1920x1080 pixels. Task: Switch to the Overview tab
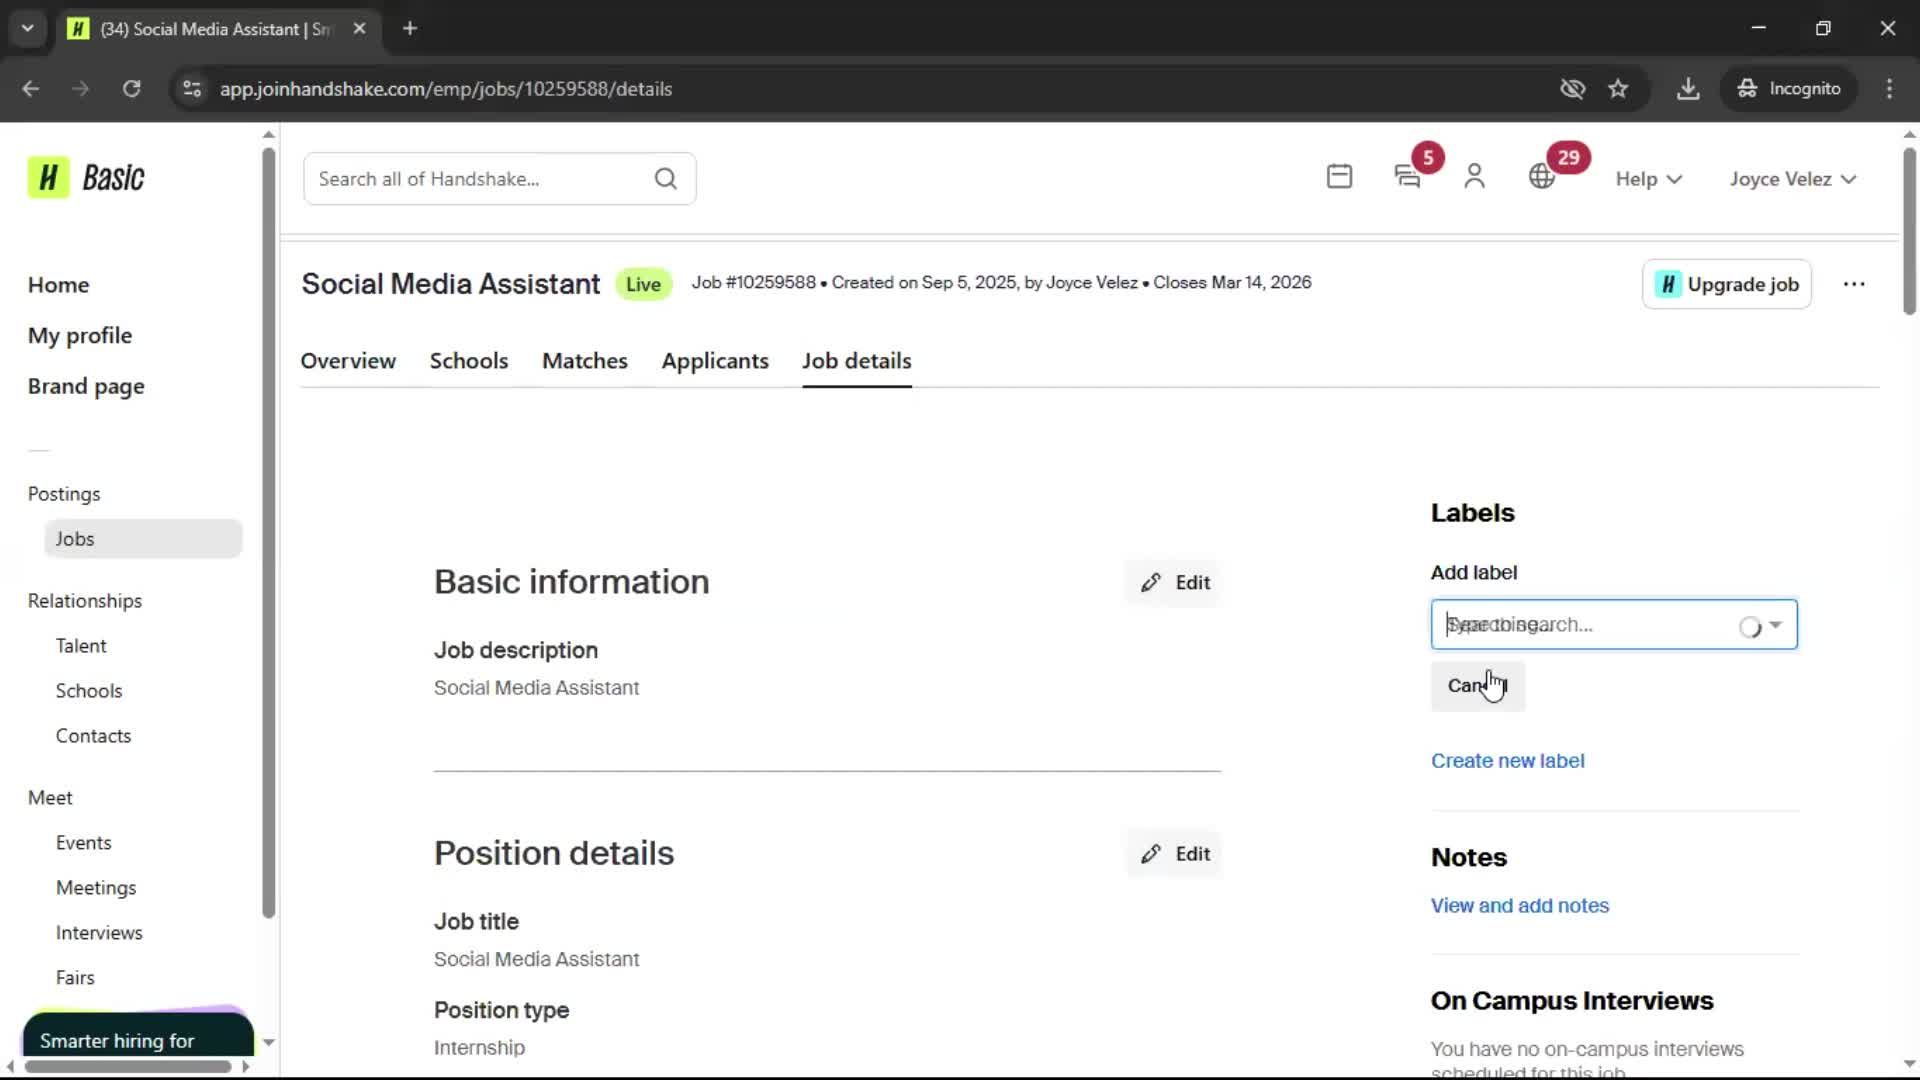coord(348,361)
